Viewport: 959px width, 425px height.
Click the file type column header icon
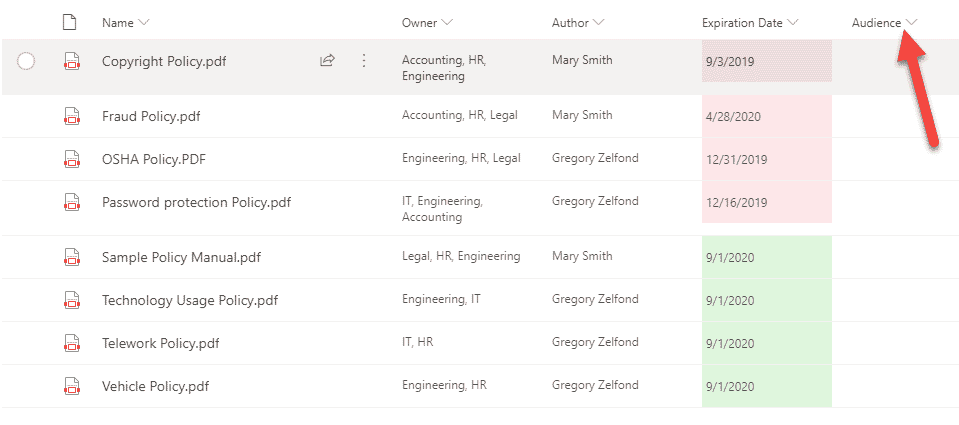(x=69, y=22)
